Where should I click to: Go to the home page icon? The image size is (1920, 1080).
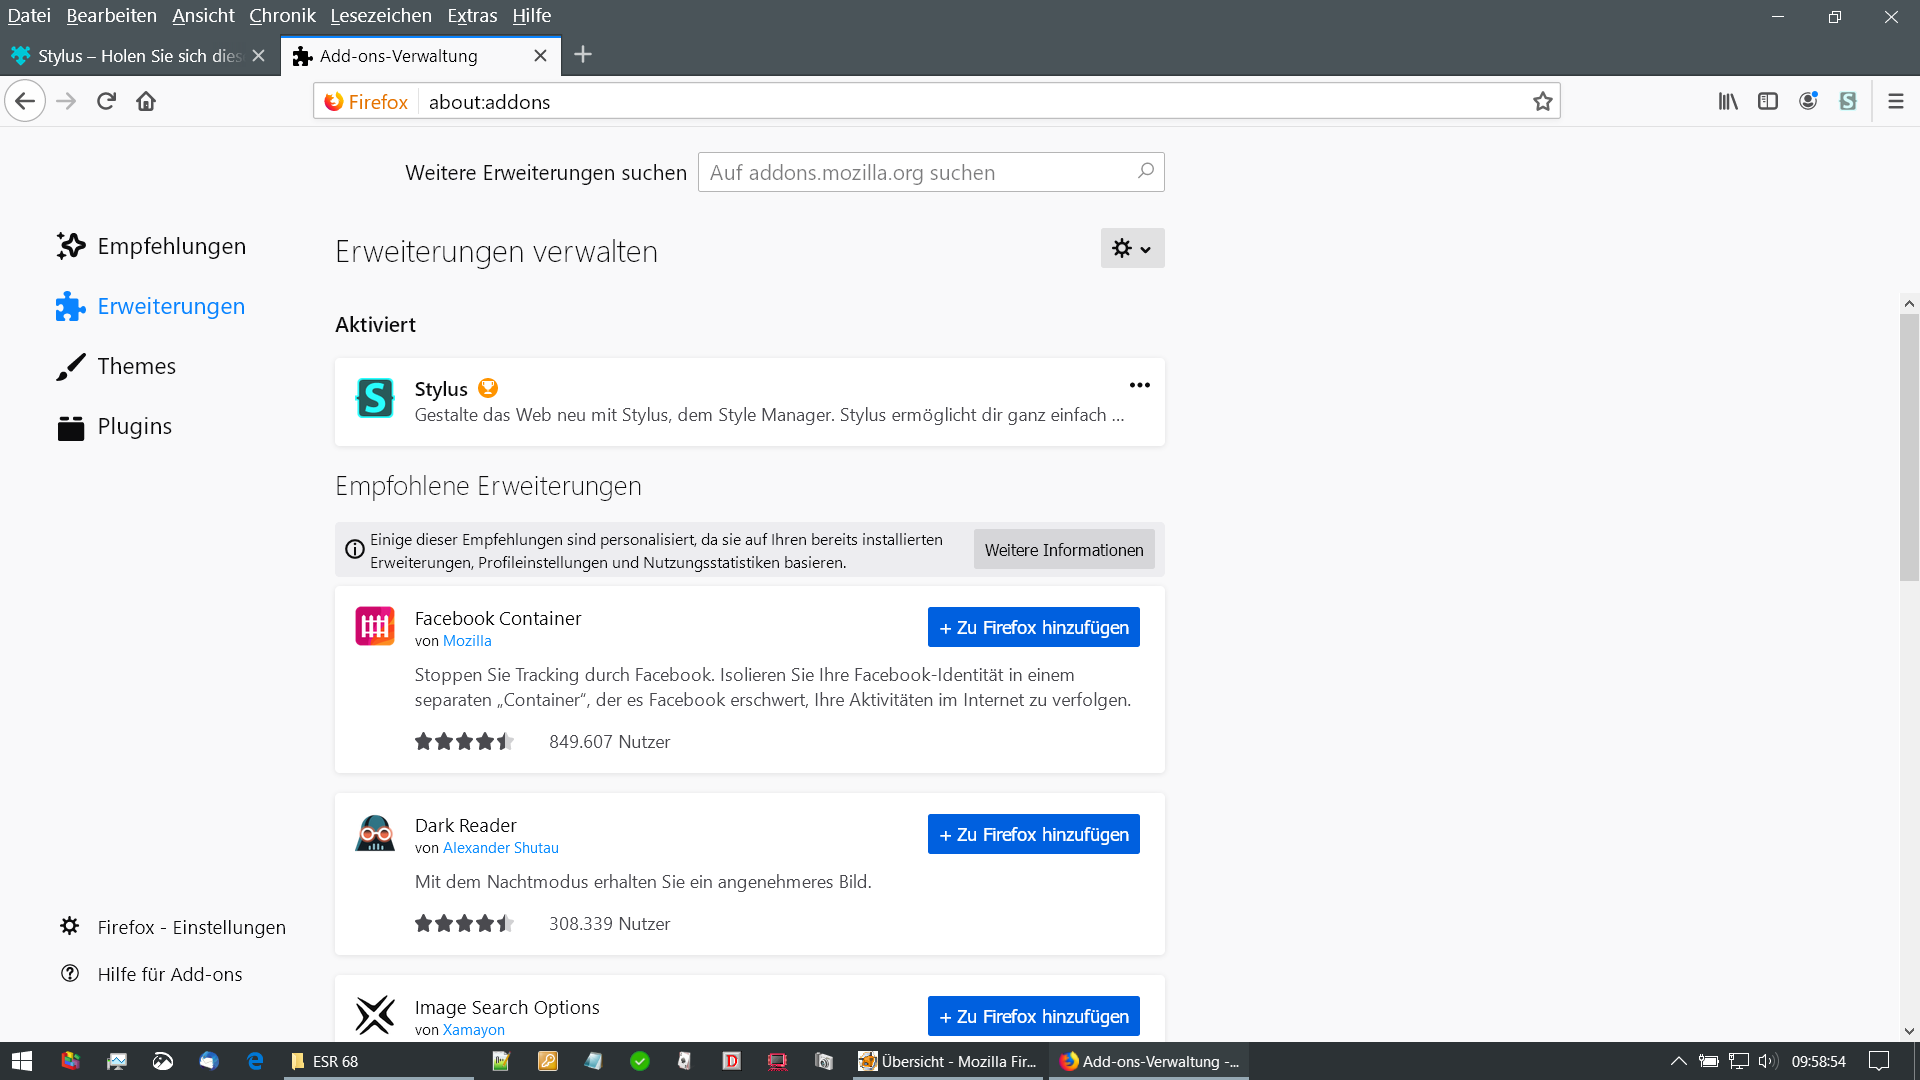(x=146, y=101)
